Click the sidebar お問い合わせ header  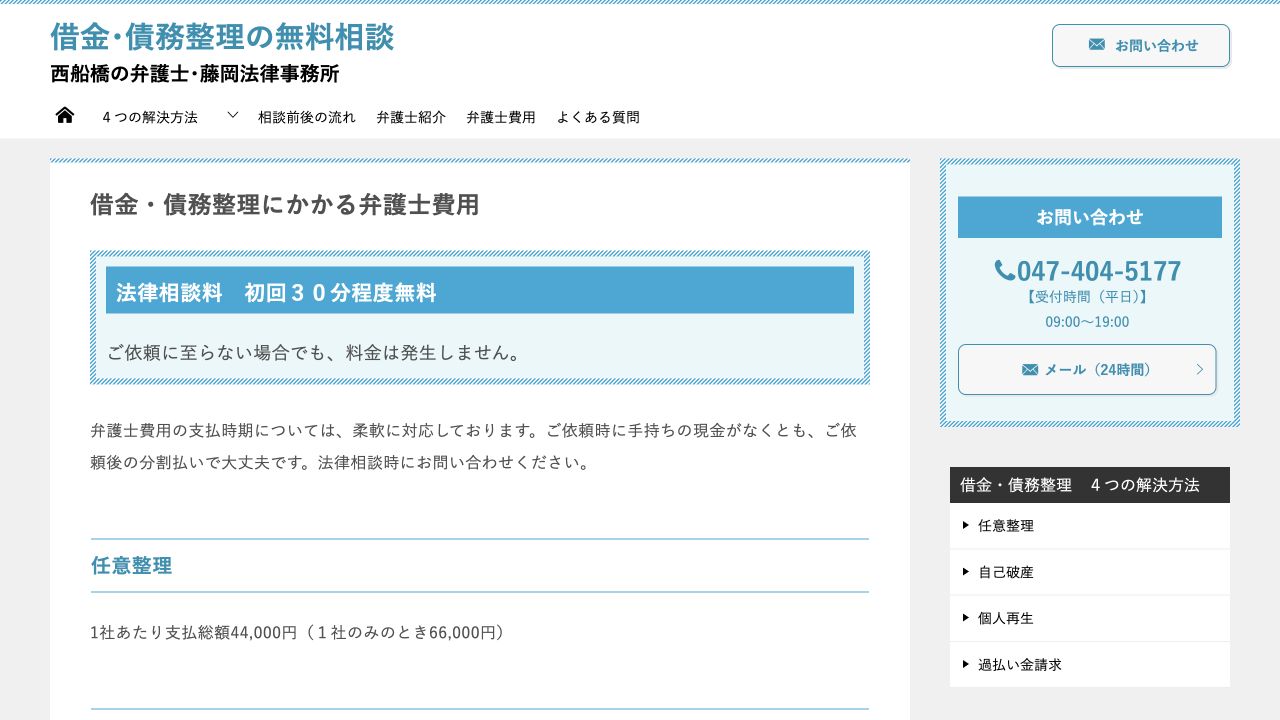click(x=1090, y=217)
